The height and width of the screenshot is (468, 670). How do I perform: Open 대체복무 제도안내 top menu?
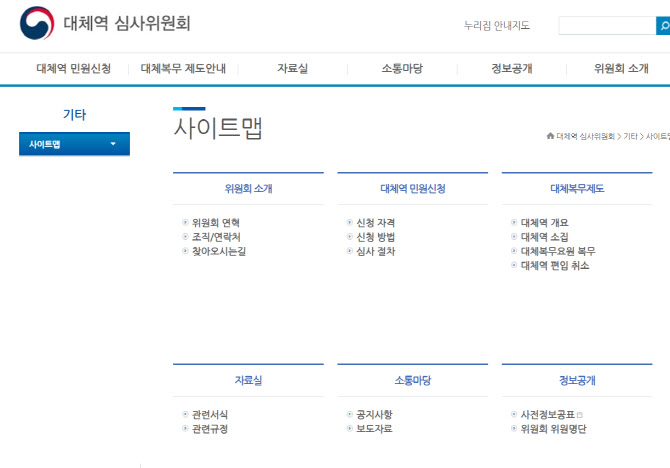[183, 68]
